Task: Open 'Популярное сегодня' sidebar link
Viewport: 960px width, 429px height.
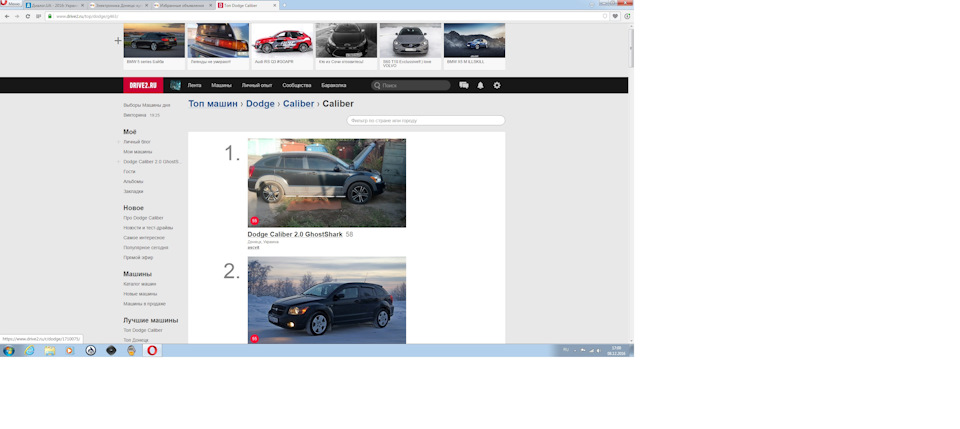Action: click(x=146, y=248)
